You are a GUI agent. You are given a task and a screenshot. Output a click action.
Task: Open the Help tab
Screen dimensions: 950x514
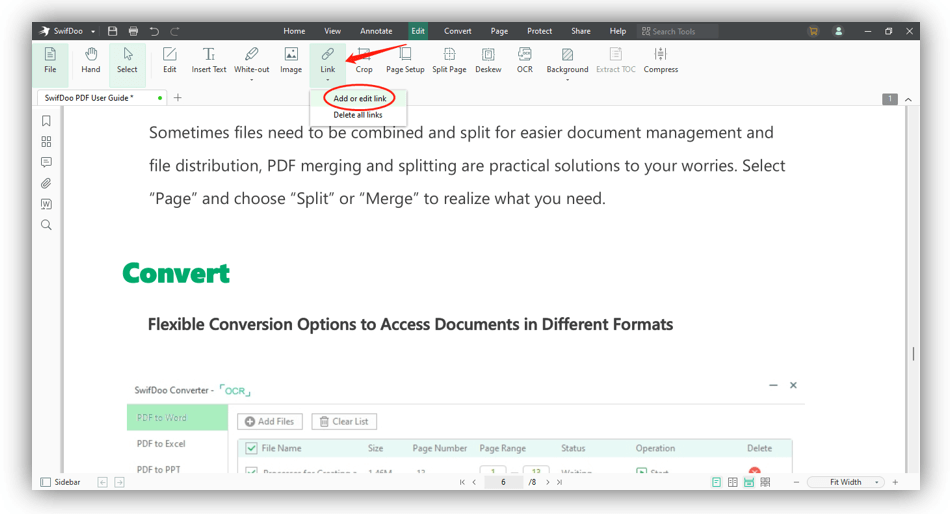[x=618, y=31]
